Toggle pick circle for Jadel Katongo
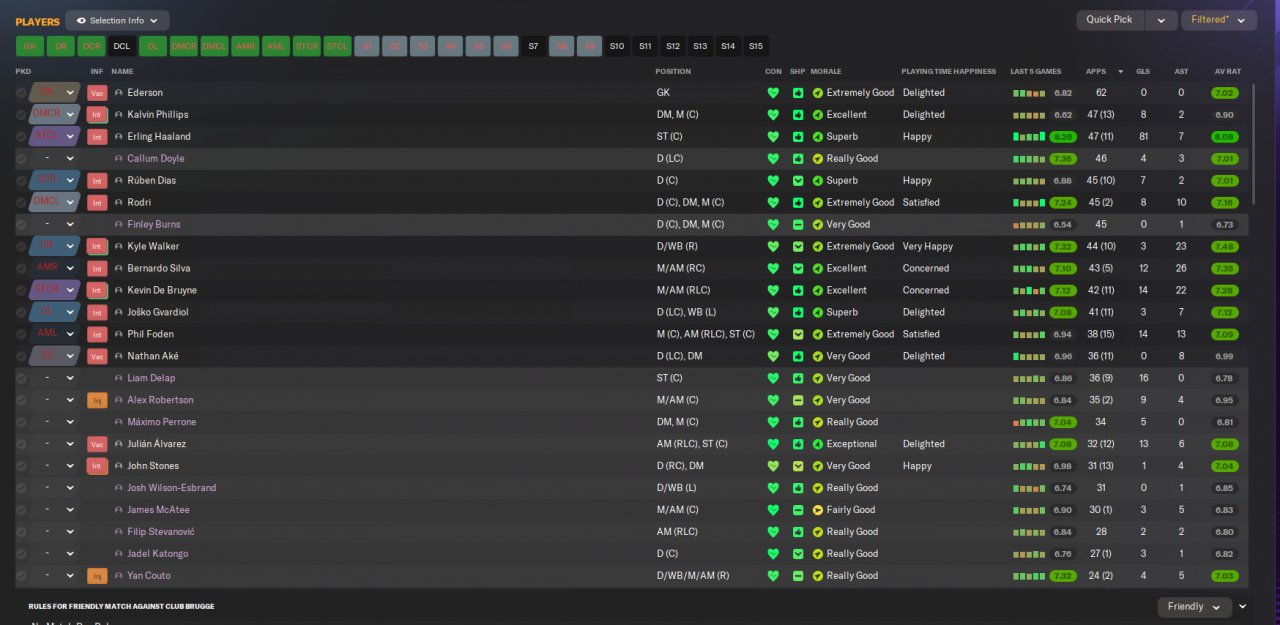The image size is (1280, 625). pos(21,554)
